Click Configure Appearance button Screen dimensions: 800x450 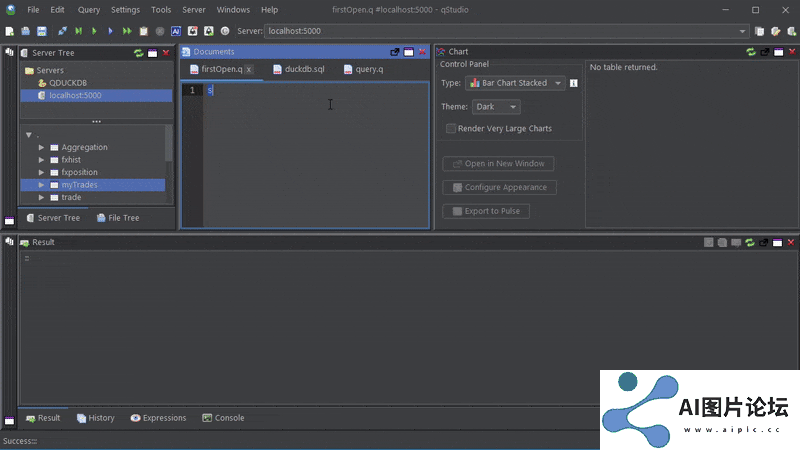point(499,187)
